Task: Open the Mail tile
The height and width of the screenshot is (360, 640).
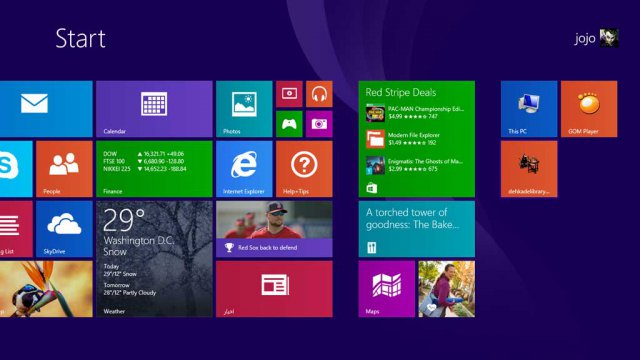Action: 46,109
